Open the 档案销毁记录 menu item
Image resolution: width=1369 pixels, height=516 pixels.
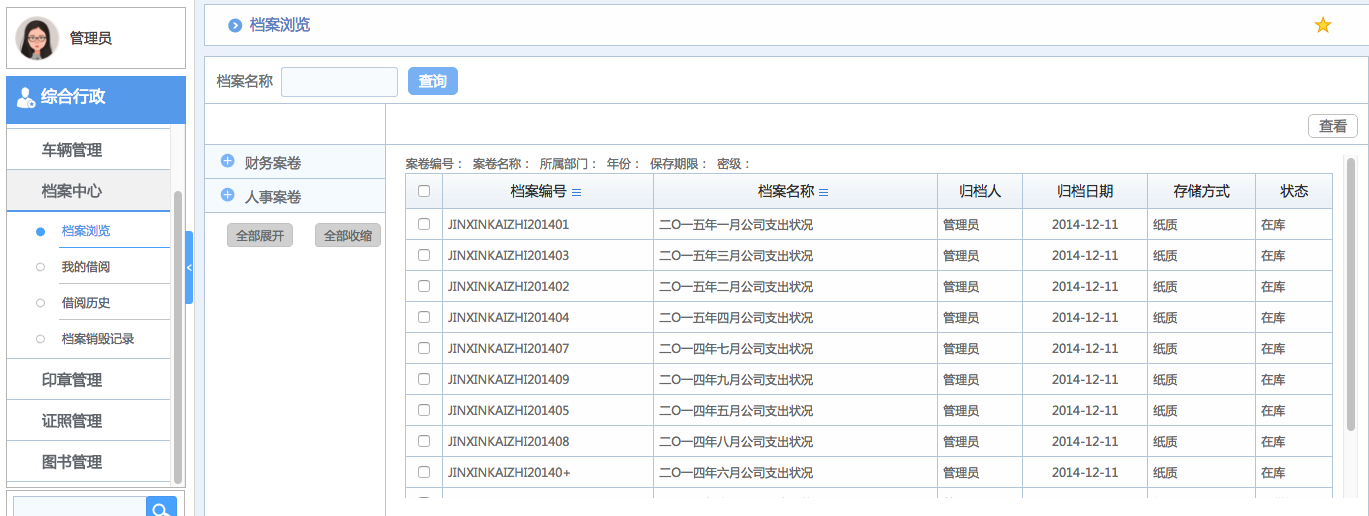(98, 339)
